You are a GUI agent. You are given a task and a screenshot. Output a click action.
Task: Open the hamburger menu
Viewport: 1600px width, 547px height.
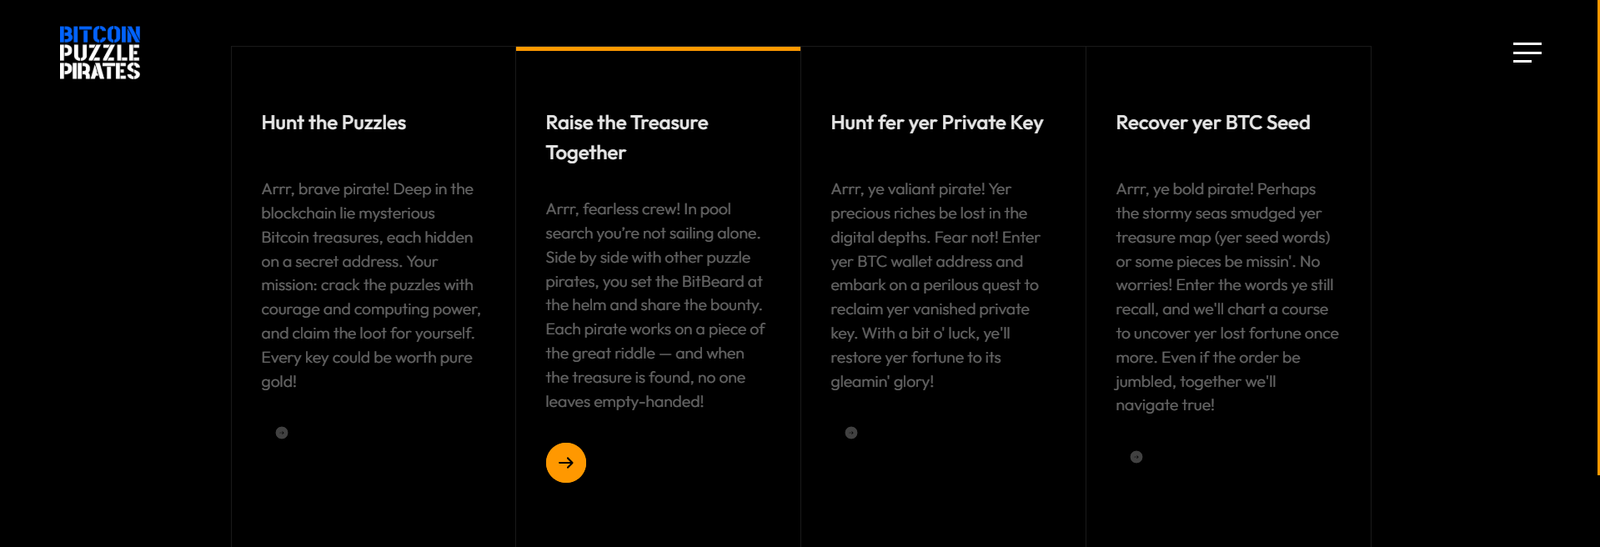click(1526, 52)
